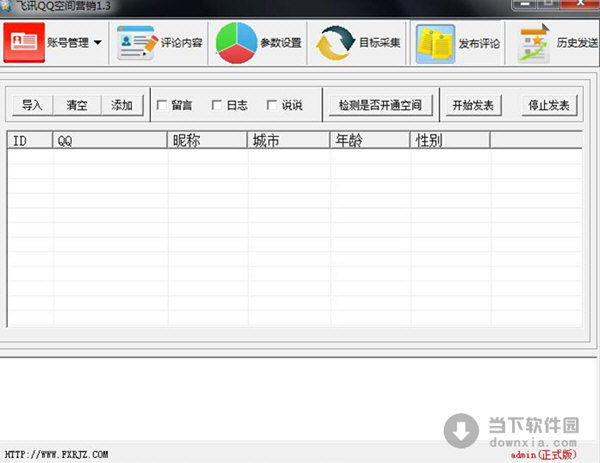Start posting with 开始发表 button
The image size is (600, 463).
click(472, 105)
